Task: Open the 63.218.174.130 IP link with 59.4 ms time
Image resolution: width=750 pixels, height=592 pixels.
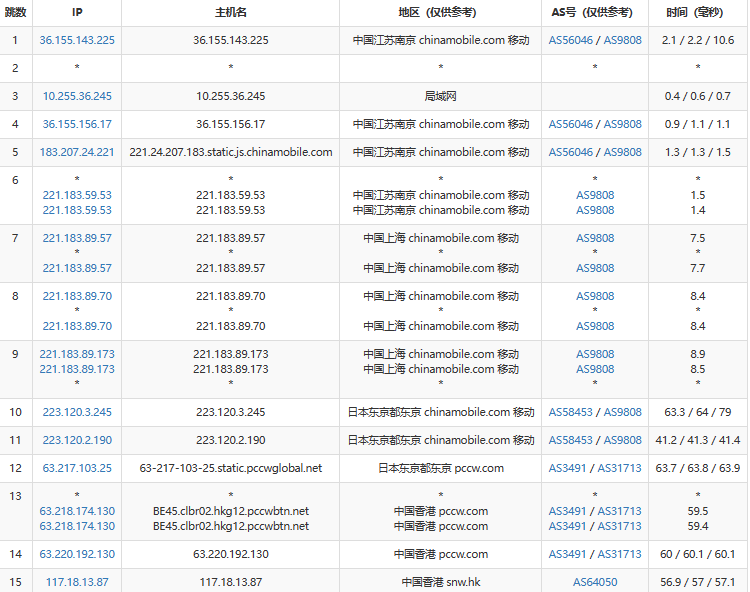Action: tap(77, 526)
